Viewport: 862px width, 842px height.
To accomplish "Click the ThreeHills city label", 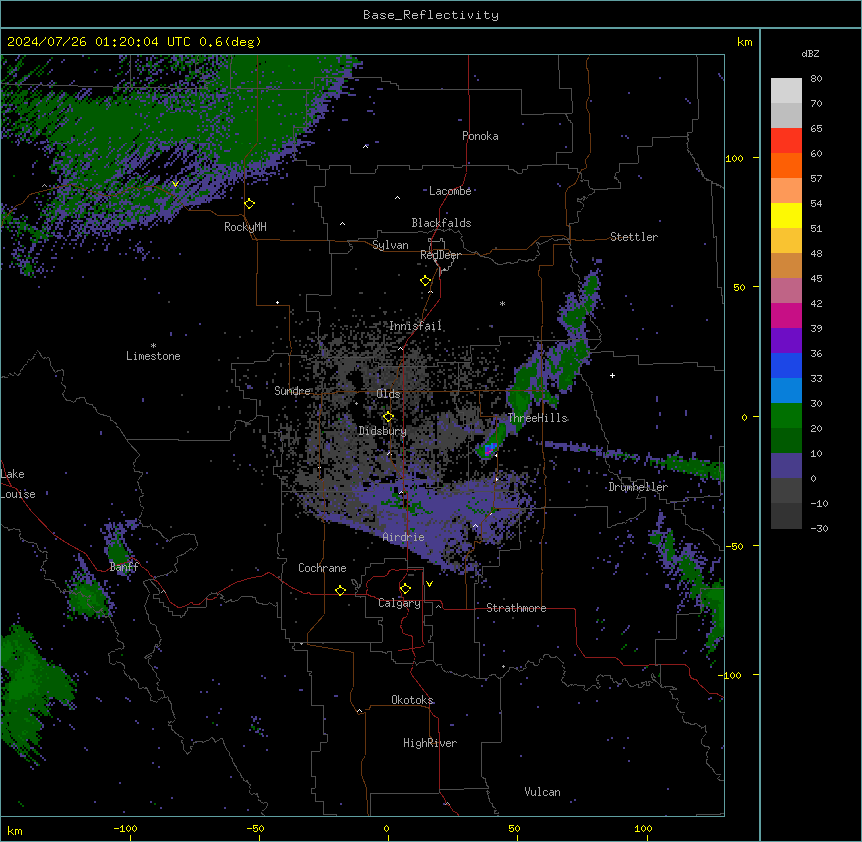I will [x=537, y=418].
